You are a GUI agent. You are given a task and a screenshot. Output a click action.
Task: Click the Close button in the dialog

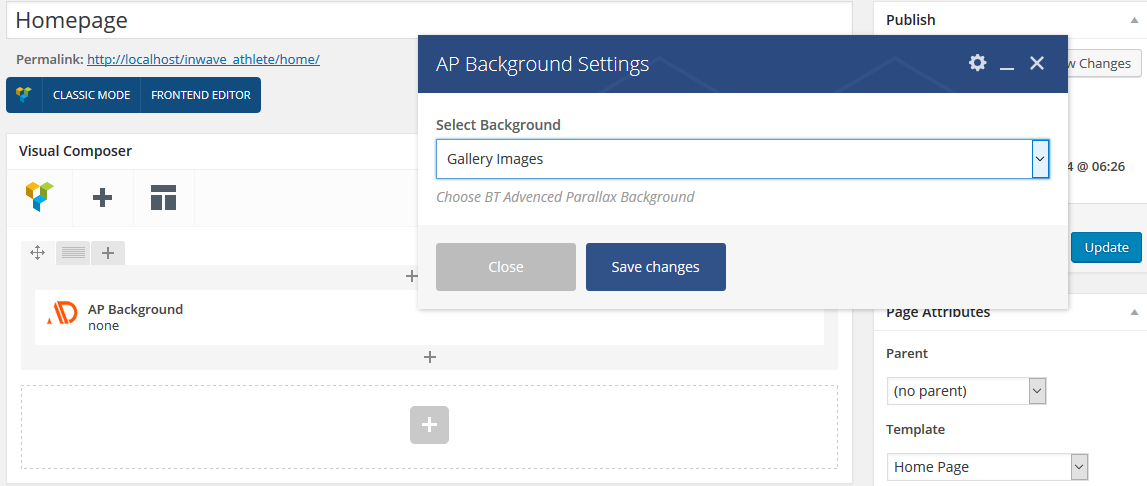click(x=505, y=267)
